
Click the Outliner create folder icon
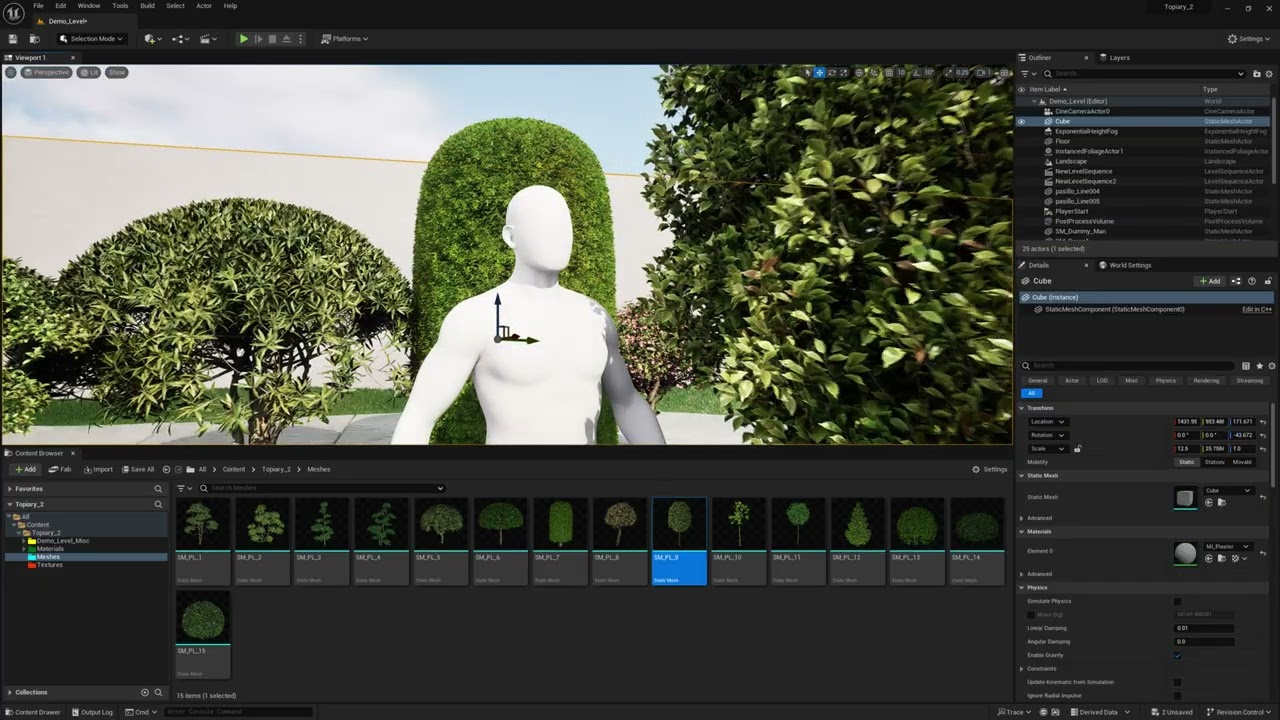1257,74
